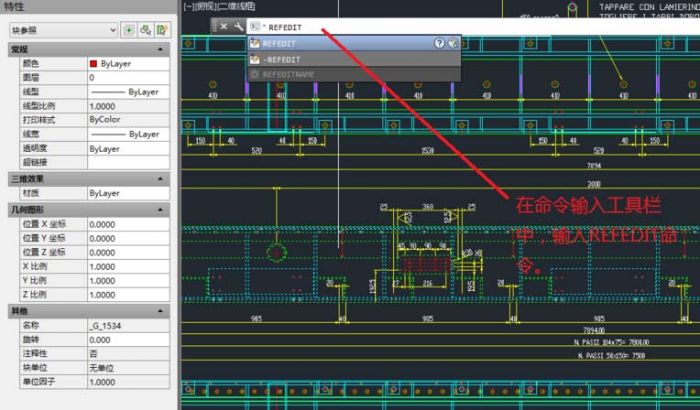The width and height of the screenshot is (700, 410).
Task: Click the Select Objects icon in Properties
Action: 145,30
